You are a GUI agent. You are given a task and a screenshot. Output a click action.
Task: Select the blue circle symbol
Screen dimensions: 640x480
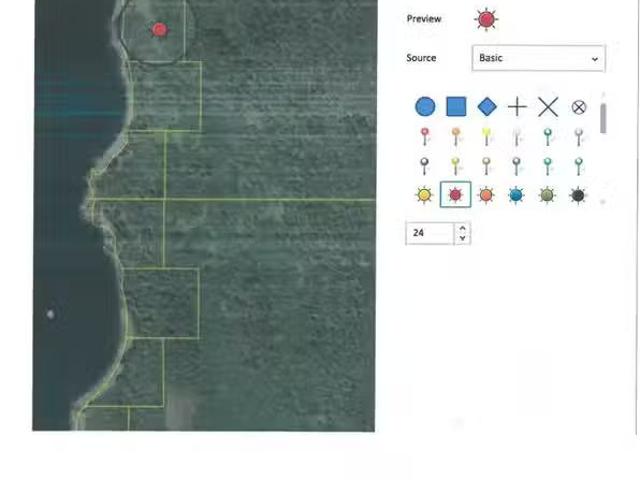425,107
